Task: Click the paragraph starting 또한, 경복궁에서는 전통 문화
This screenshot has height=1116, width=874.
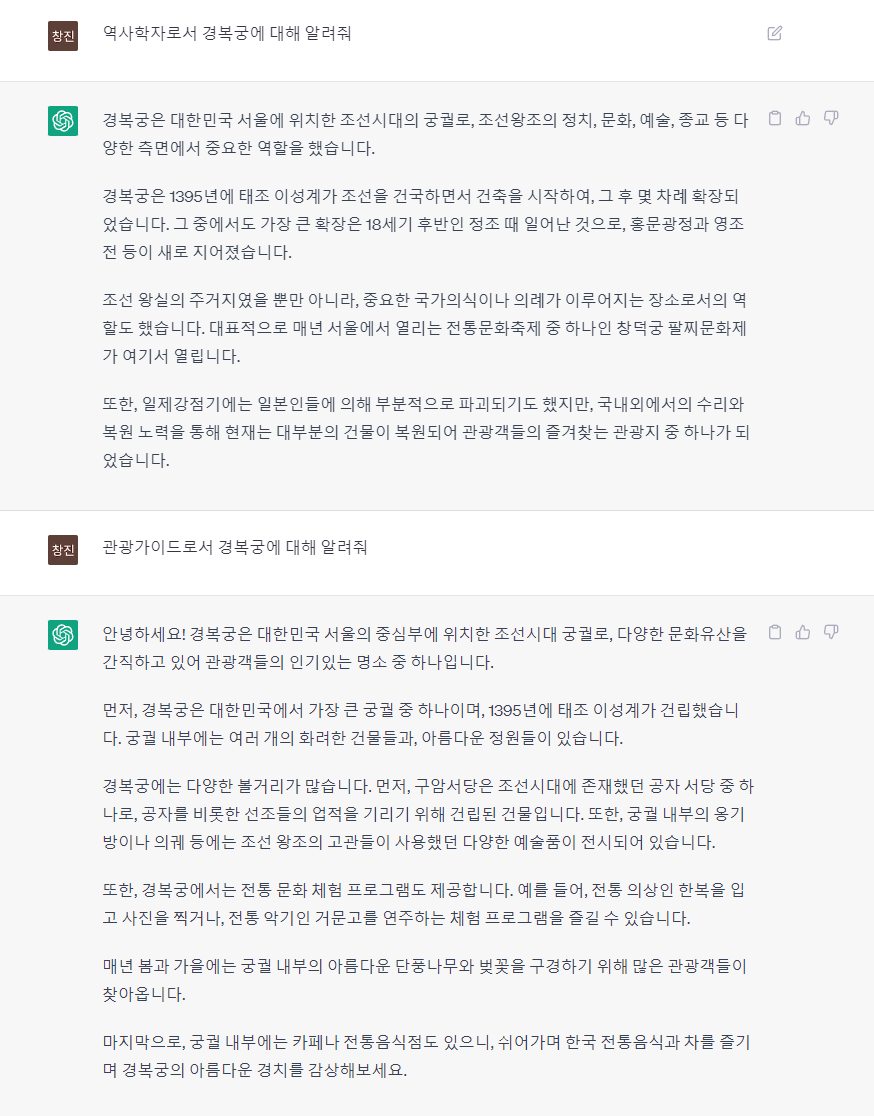Action: [423, 904]
